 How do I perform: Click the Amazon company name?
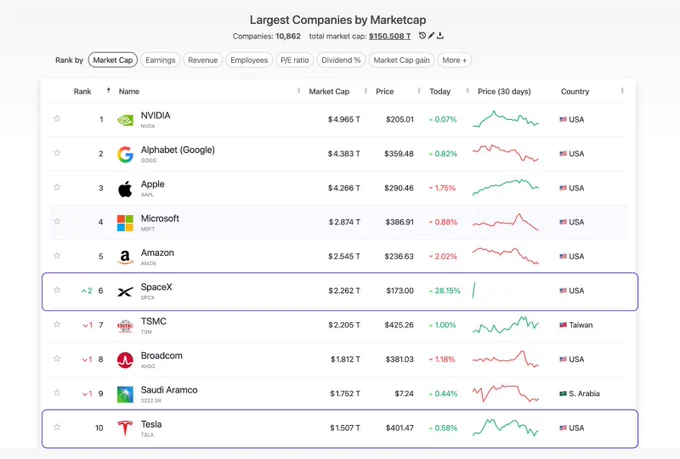pos(157,252)
